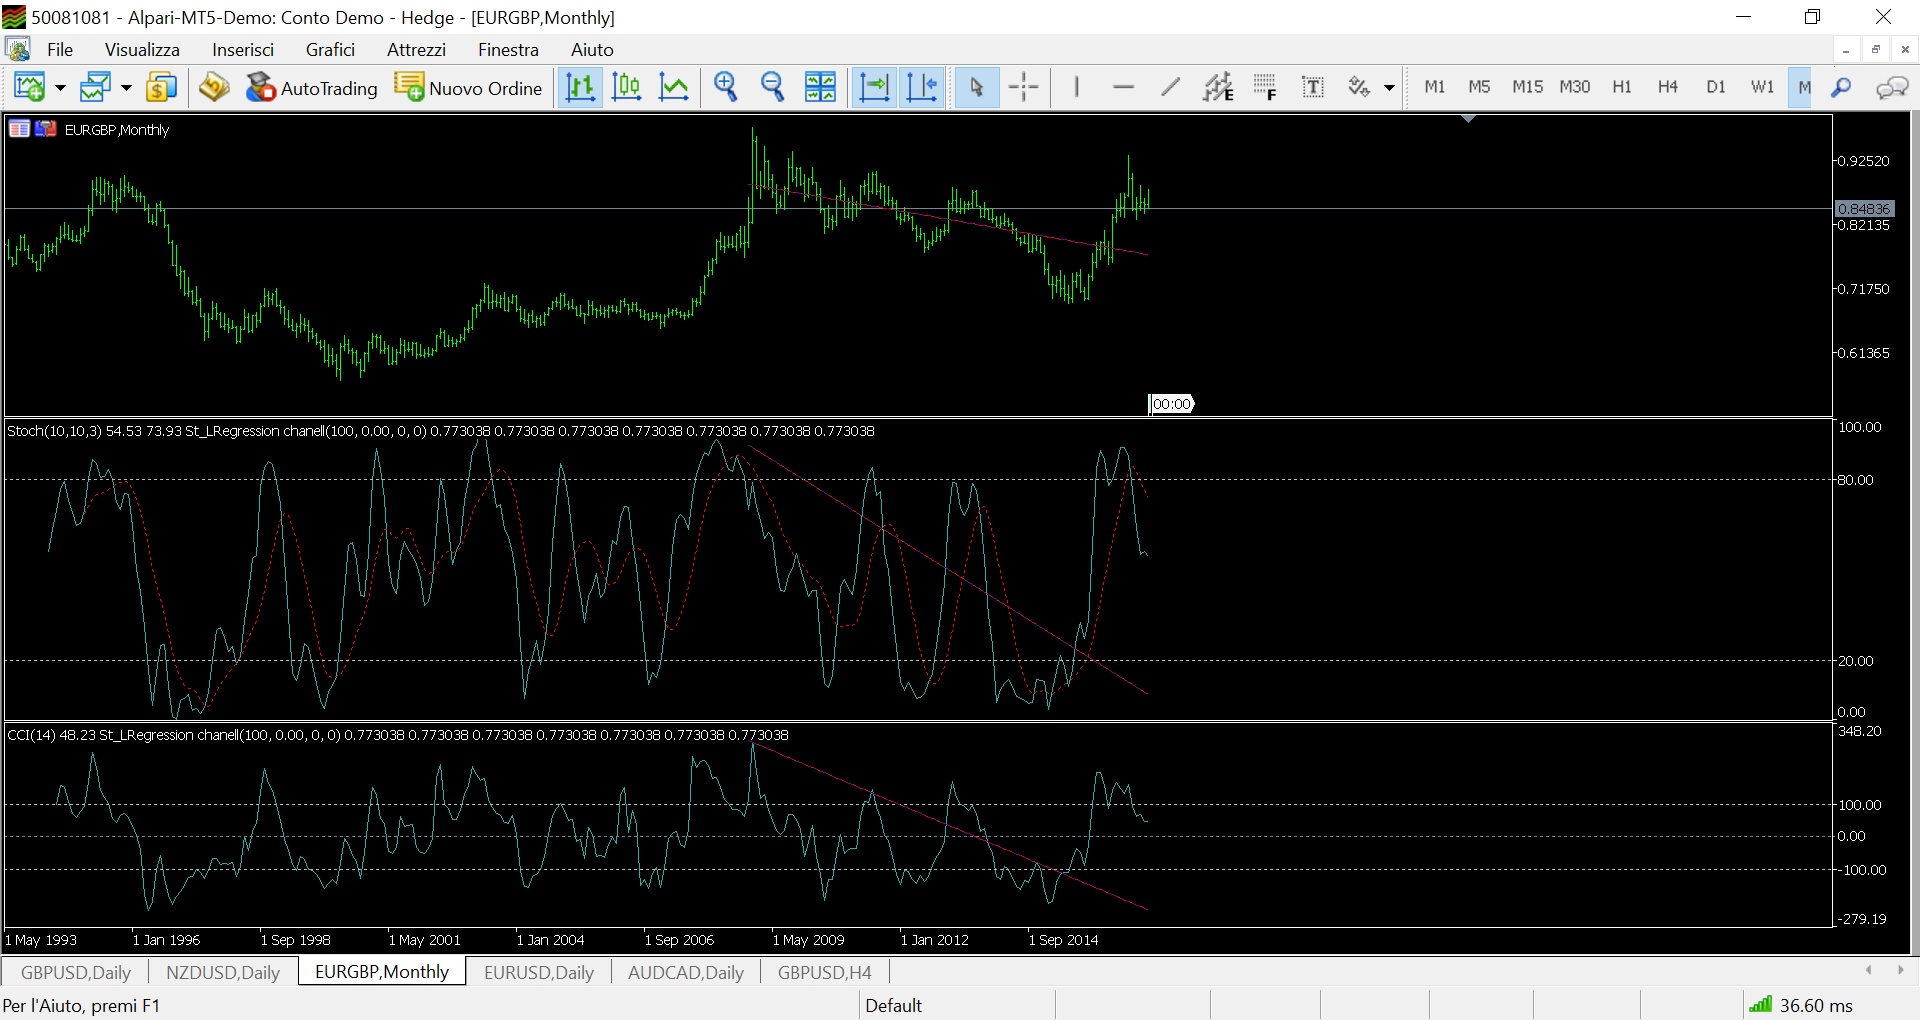Insert a text label object

tap(1312, 88)
